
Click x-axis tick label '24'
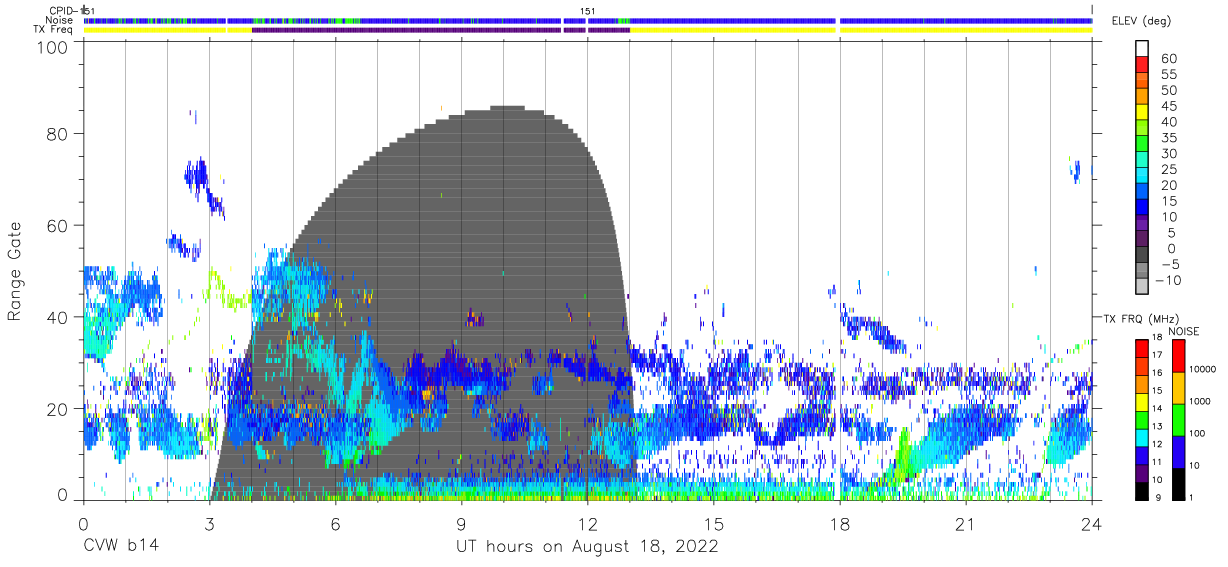pos(1092,524)
